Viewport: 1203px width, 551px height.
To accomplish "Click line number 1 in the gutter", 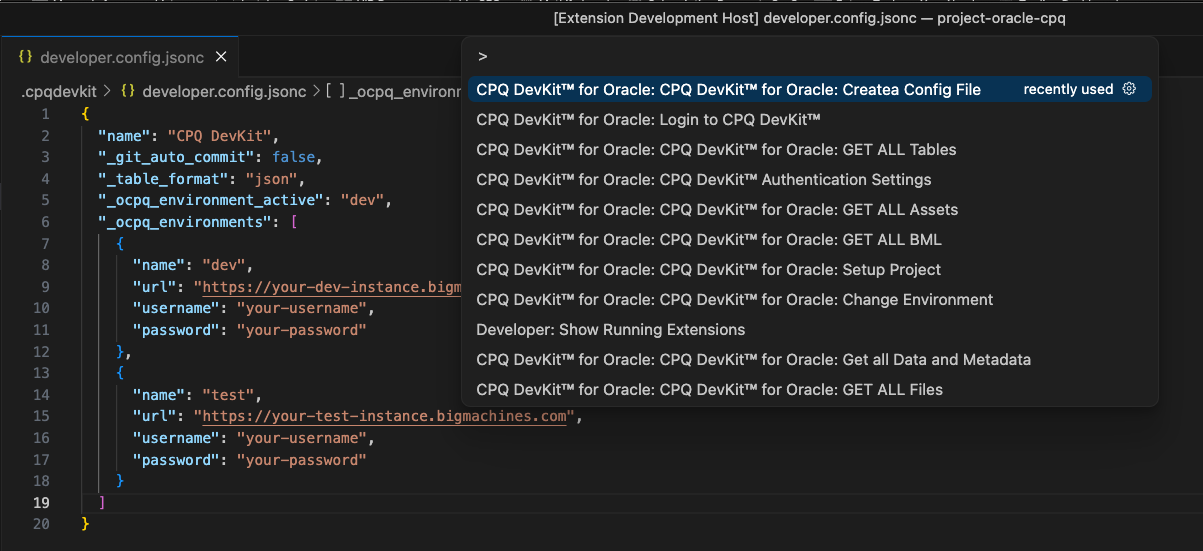I will pos(44,114).
